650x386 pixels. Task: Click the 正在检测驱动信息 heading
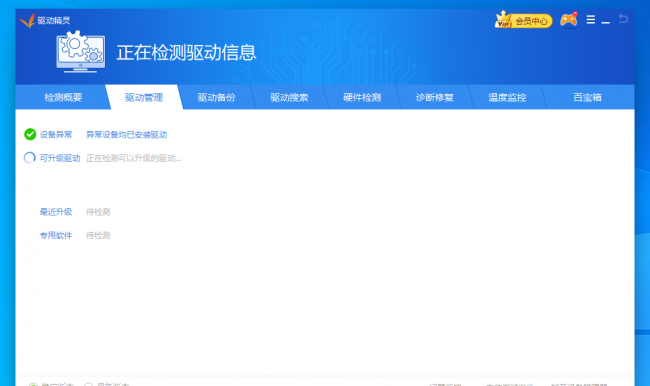pos(186,53)
